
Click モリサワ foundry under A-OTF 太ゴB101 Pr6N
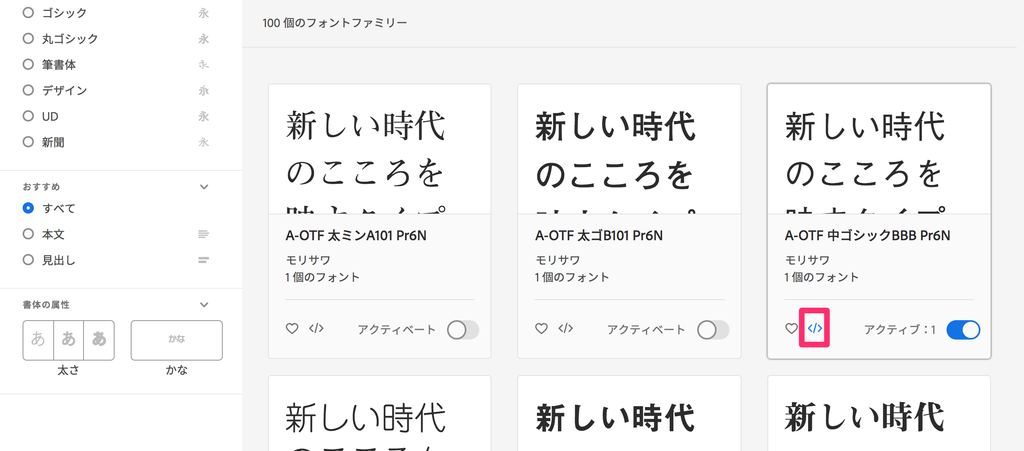pyautogui.click(x=557, y=260)
